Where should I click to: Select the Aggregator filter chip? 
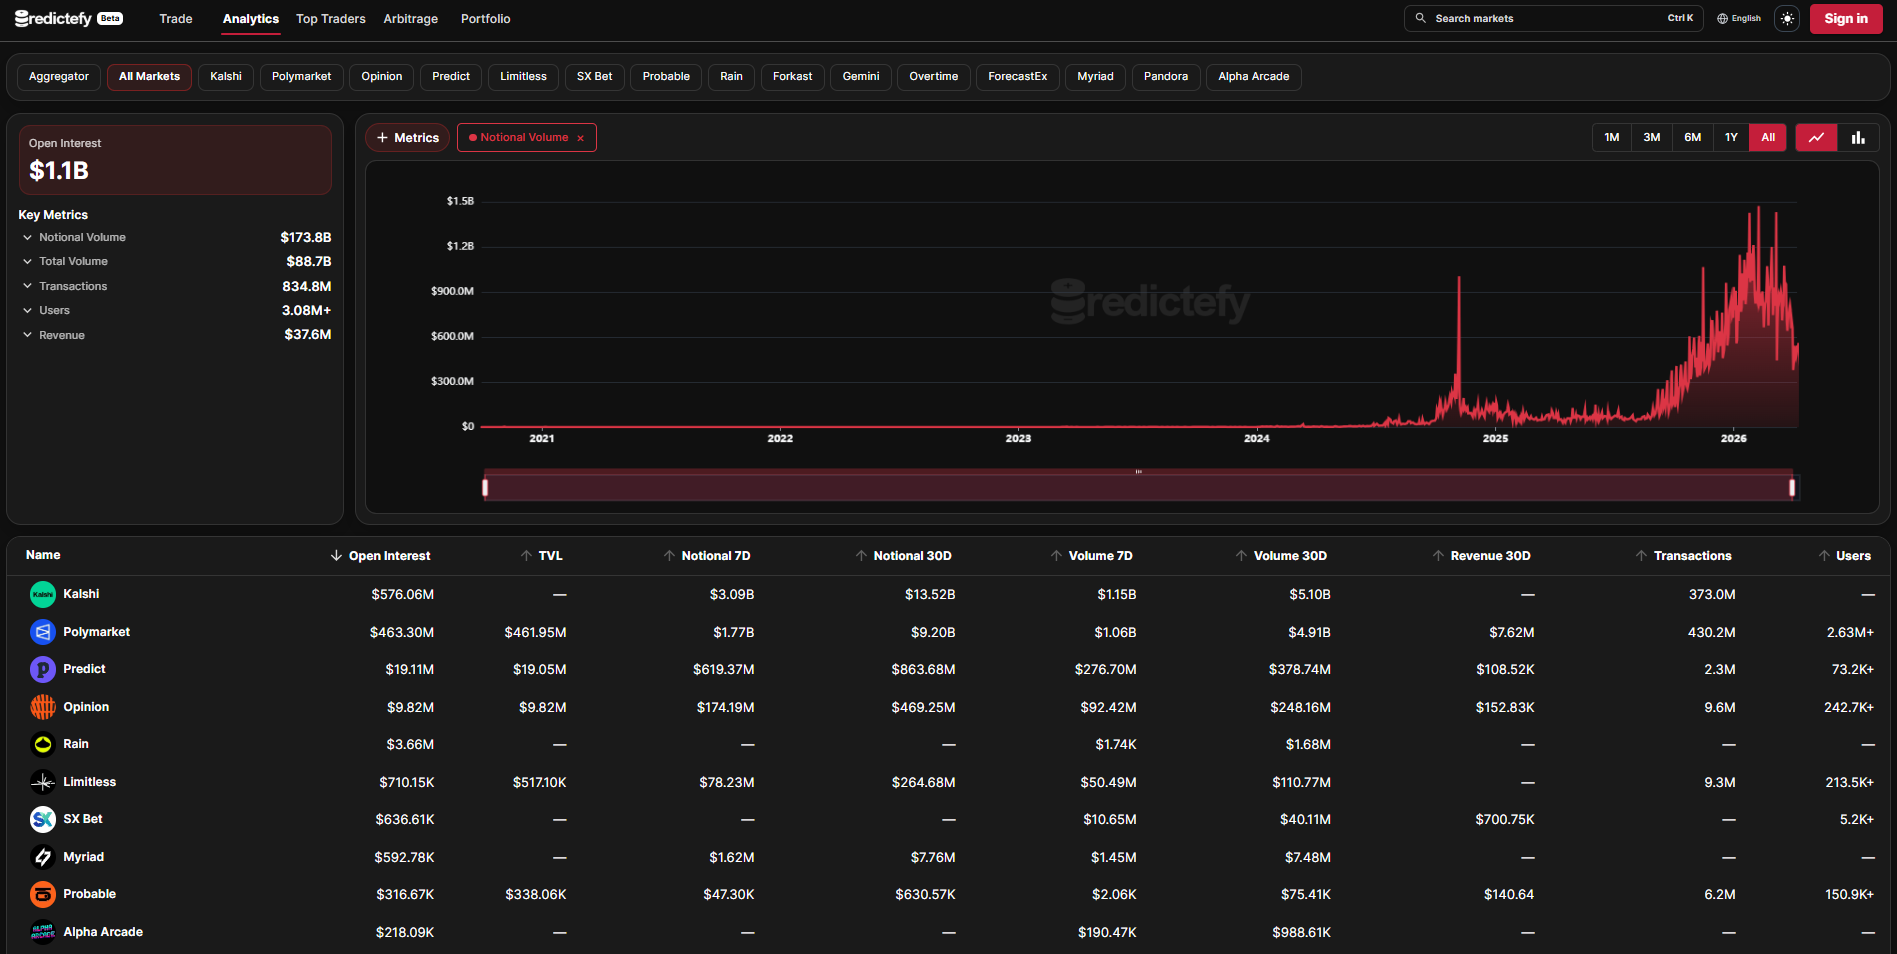pos(59,77)
